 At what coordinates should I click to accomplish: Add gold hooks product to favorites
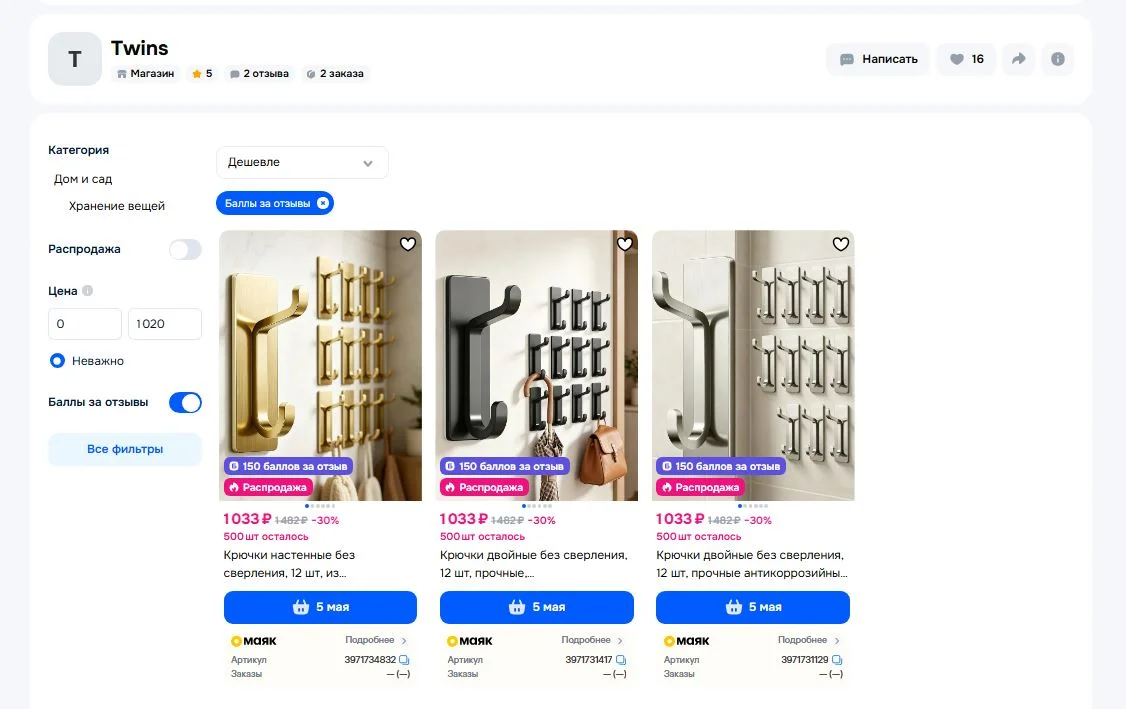tap(408, 244)
